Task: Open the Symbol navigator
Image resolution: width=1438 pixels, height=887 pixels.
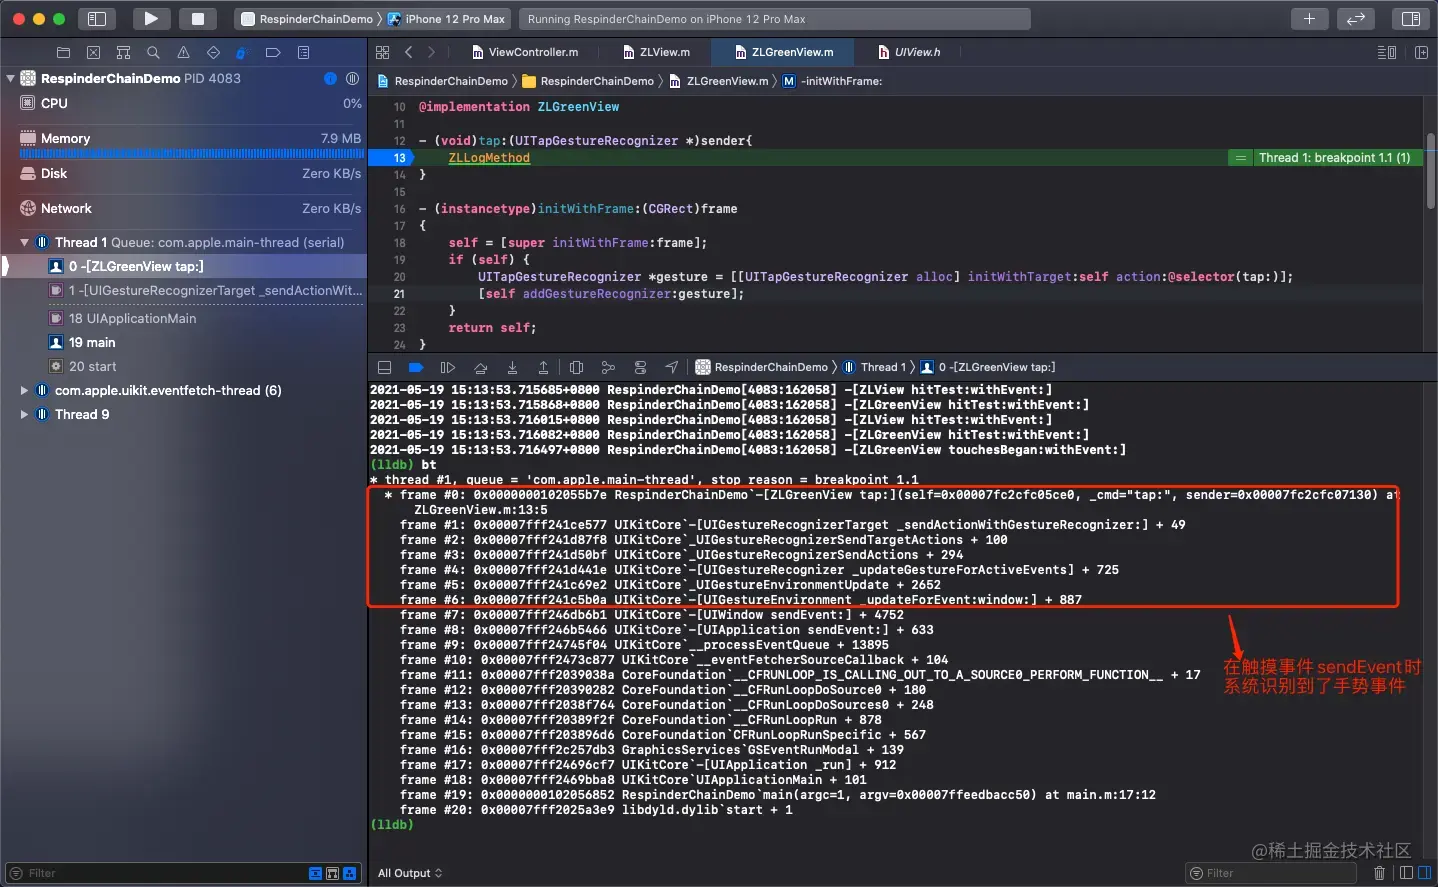Action: (123, 52)
